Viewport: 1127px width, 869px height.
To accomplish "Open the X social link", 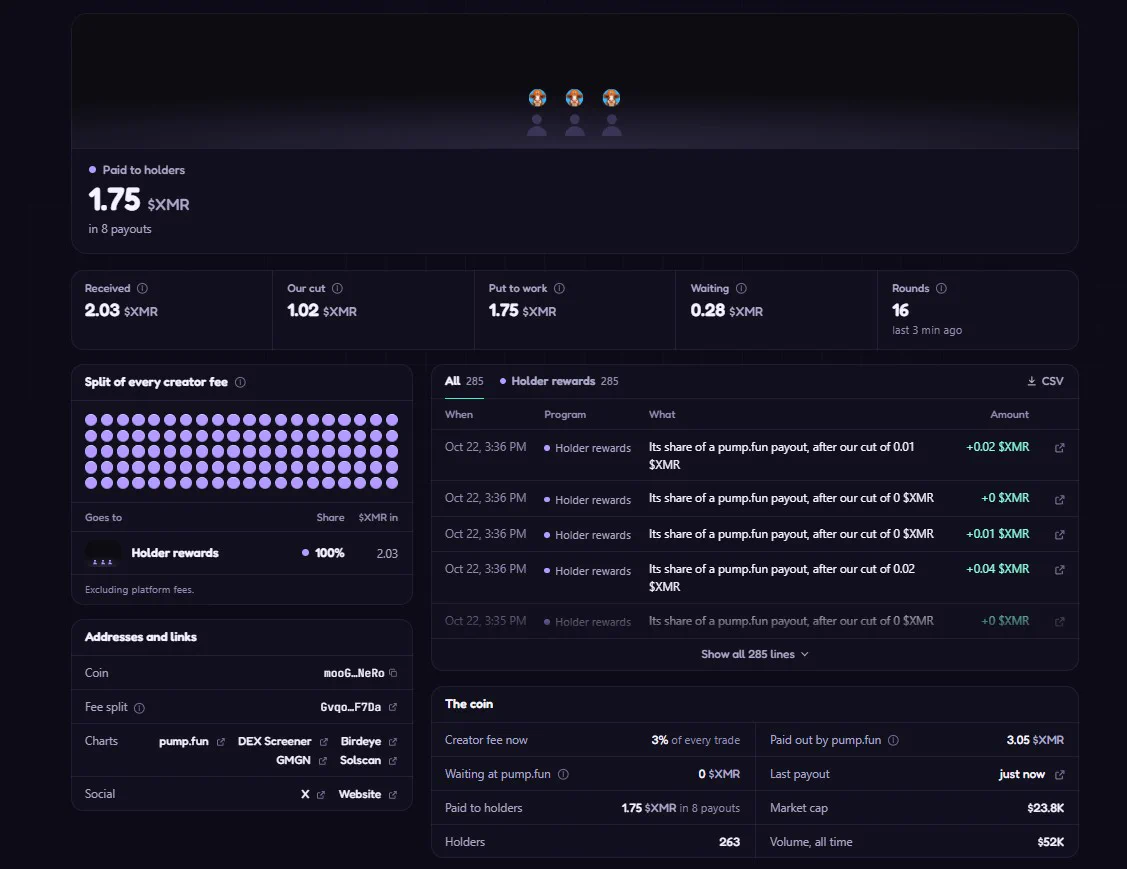I will pos(313,794).
